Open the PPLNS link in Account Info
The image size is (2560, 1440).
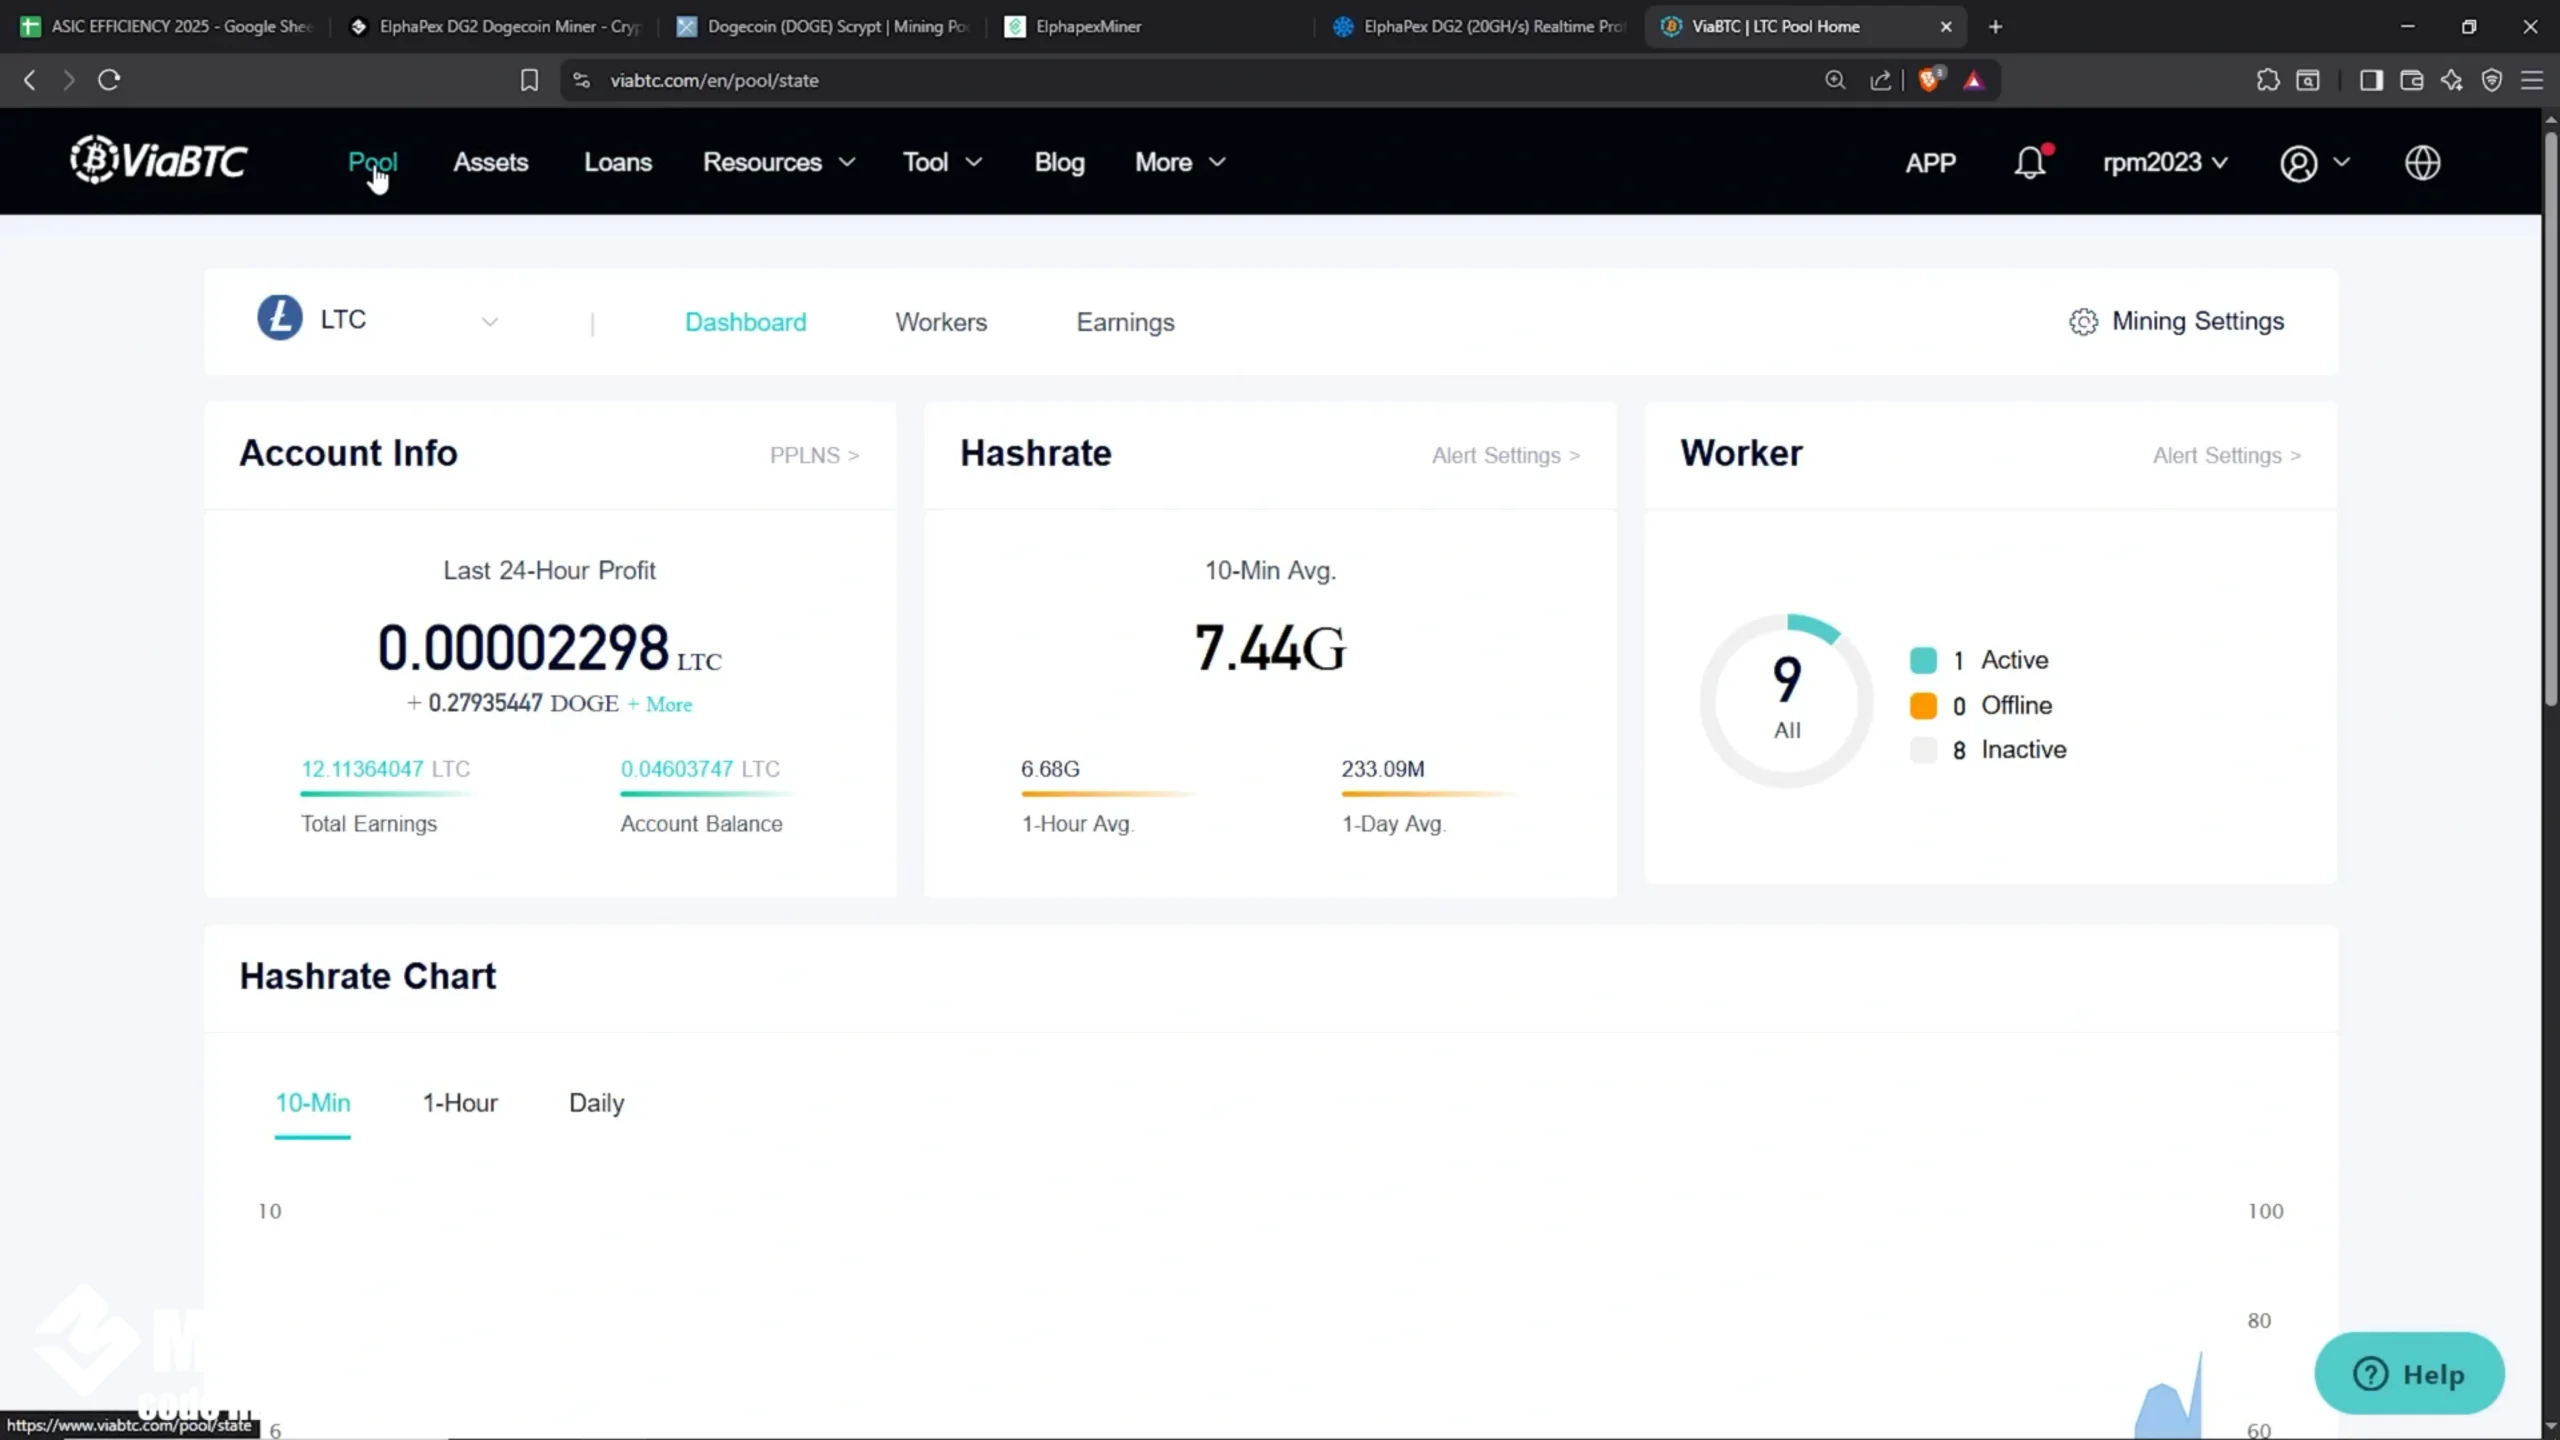click(x=813, y=455)
